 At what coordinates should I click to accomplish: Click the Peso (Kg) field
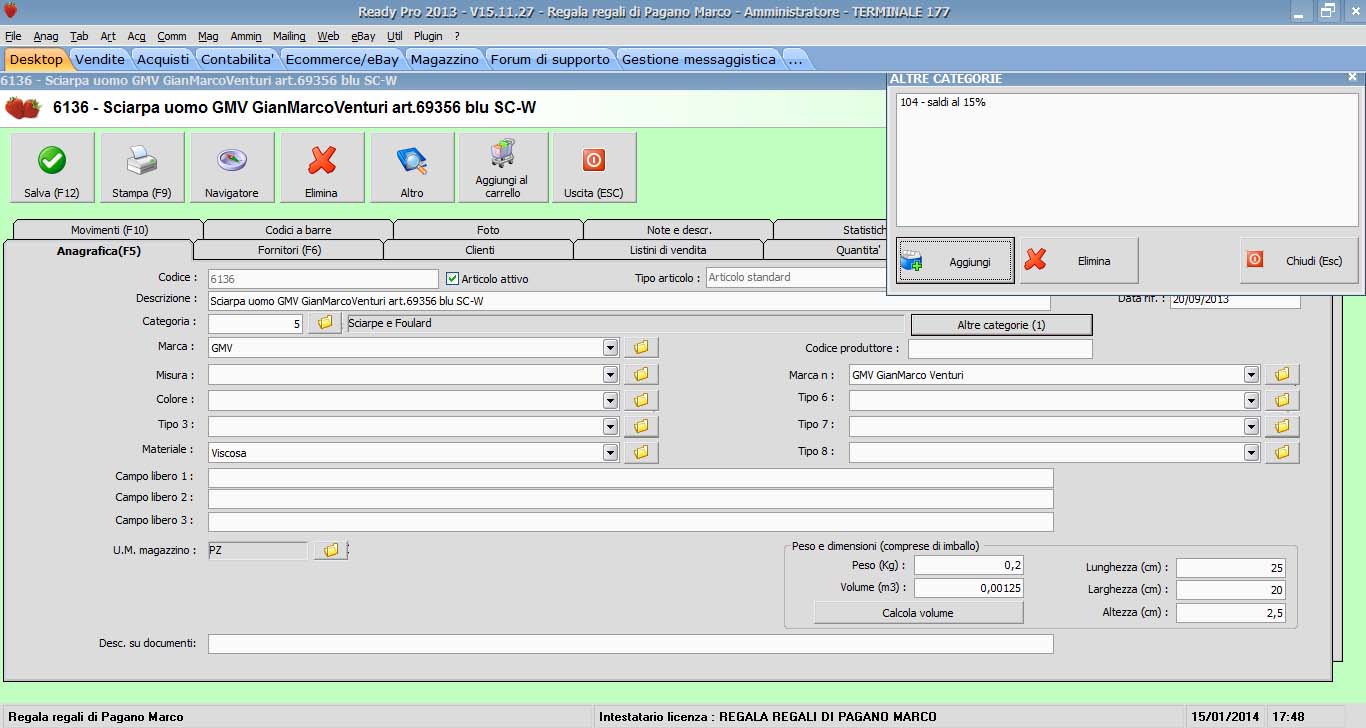(968, 565)
